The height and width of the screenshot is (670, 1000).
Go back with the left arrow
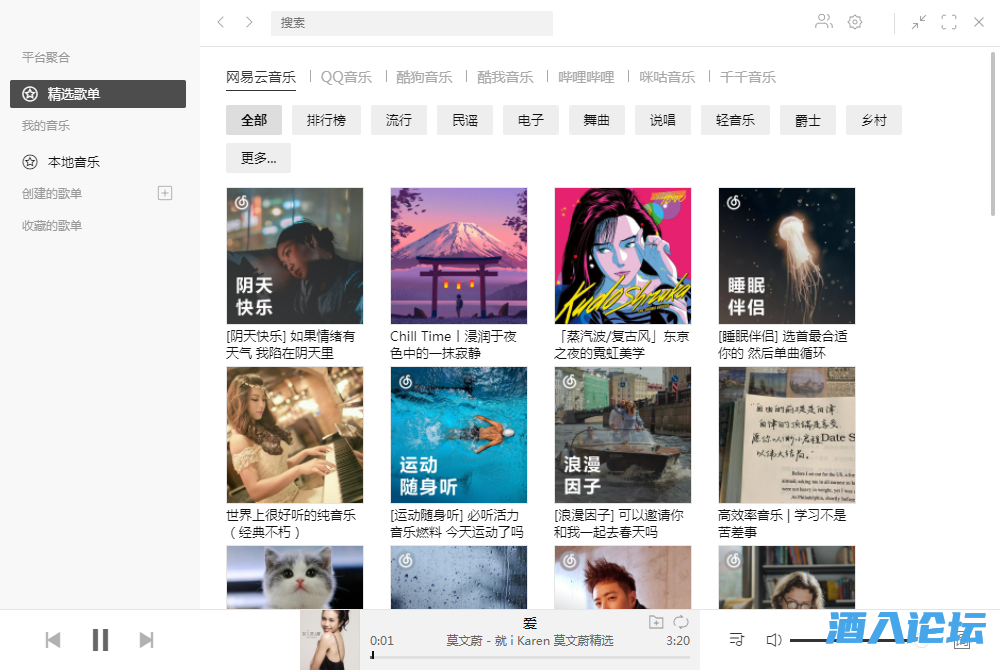[221, 22]
